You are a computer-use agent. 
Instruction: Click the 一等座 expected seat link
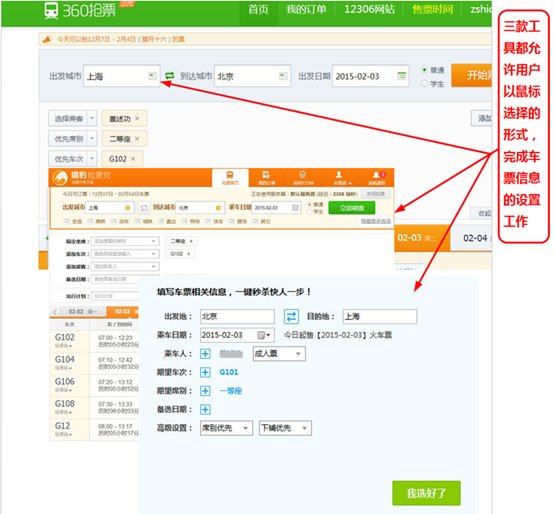pyautogui.click(x=231, y=391)
